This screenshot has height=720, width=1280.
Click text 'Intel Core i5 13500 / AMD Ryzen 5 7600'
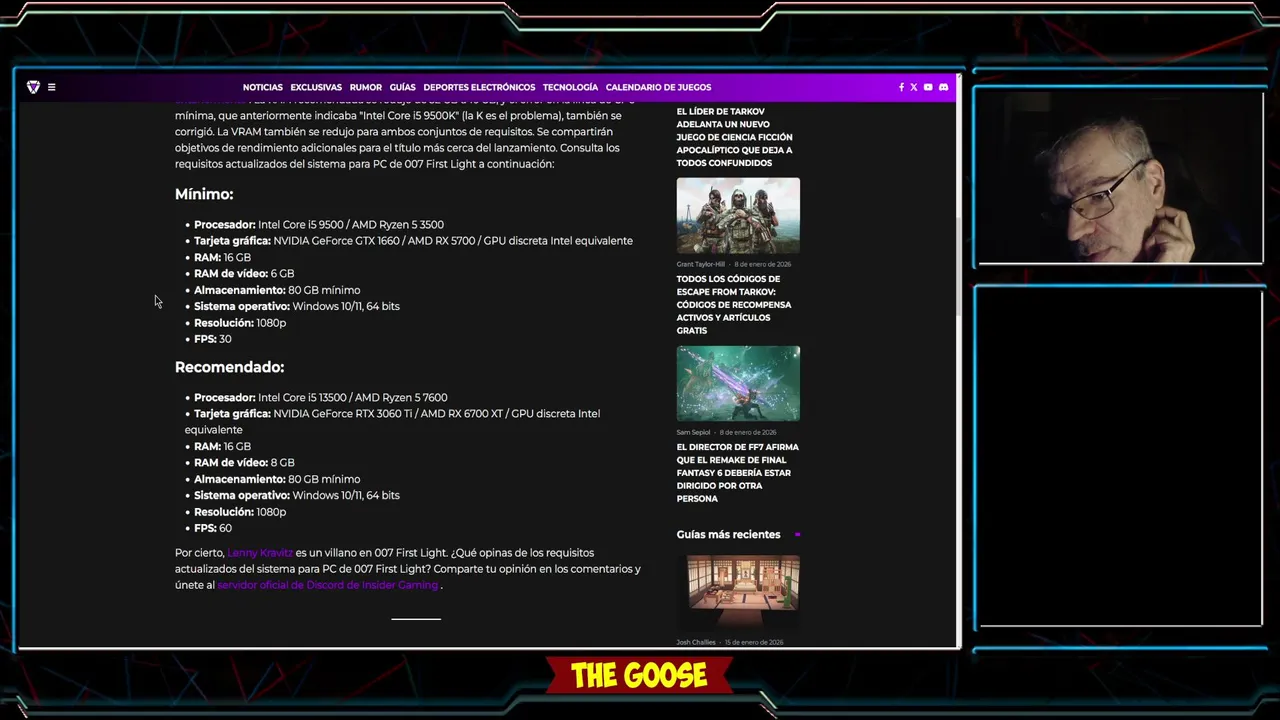(353, 398)
